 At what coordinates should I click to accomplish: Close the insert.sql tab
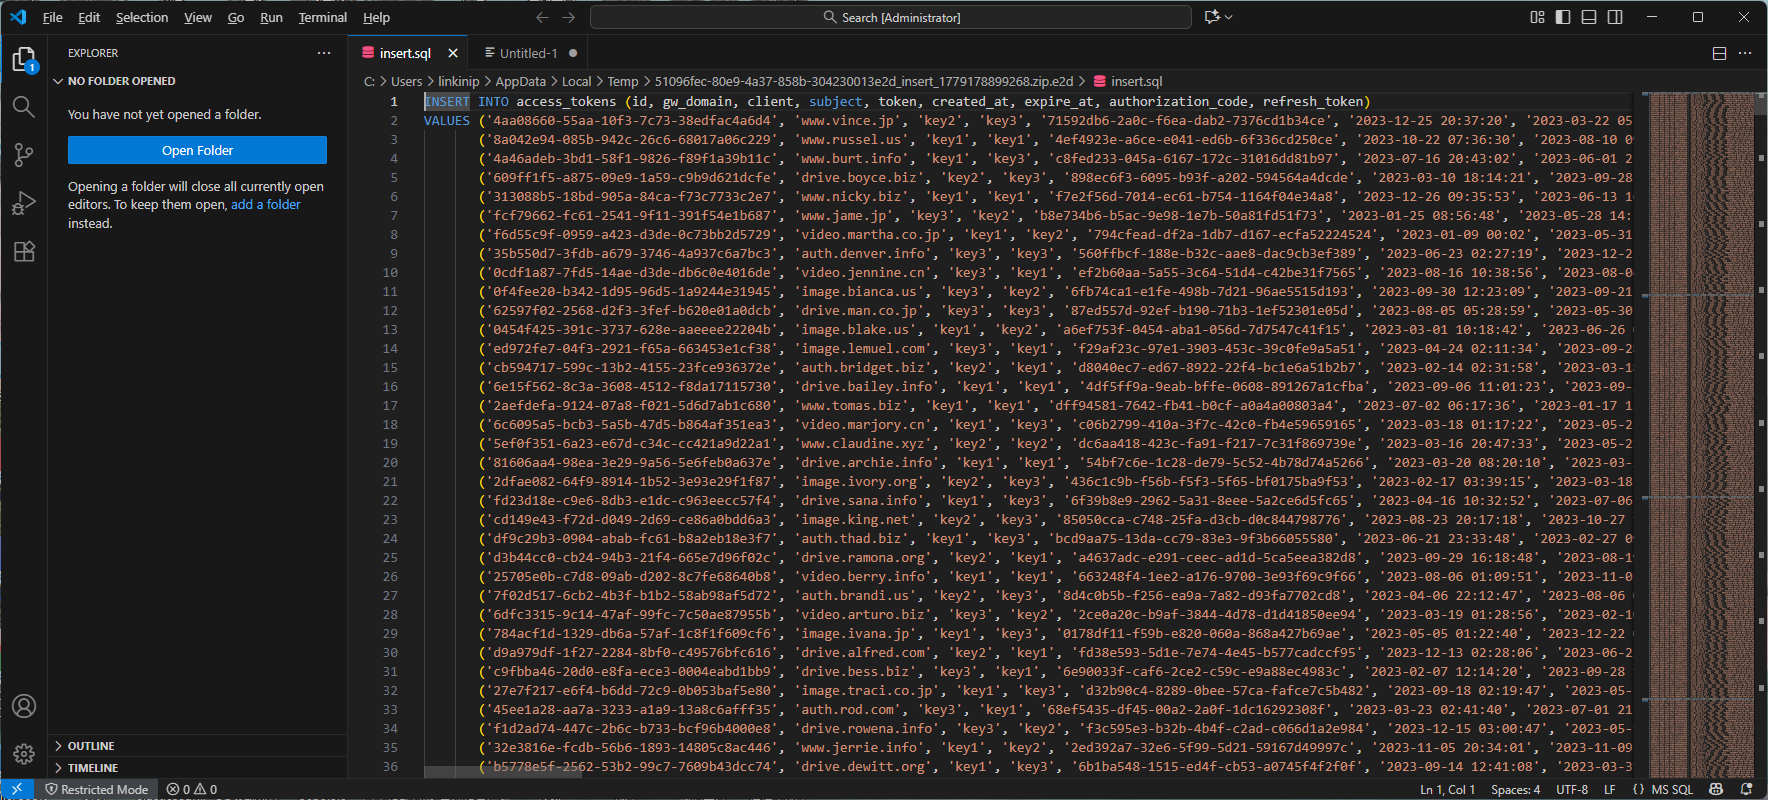453,53
